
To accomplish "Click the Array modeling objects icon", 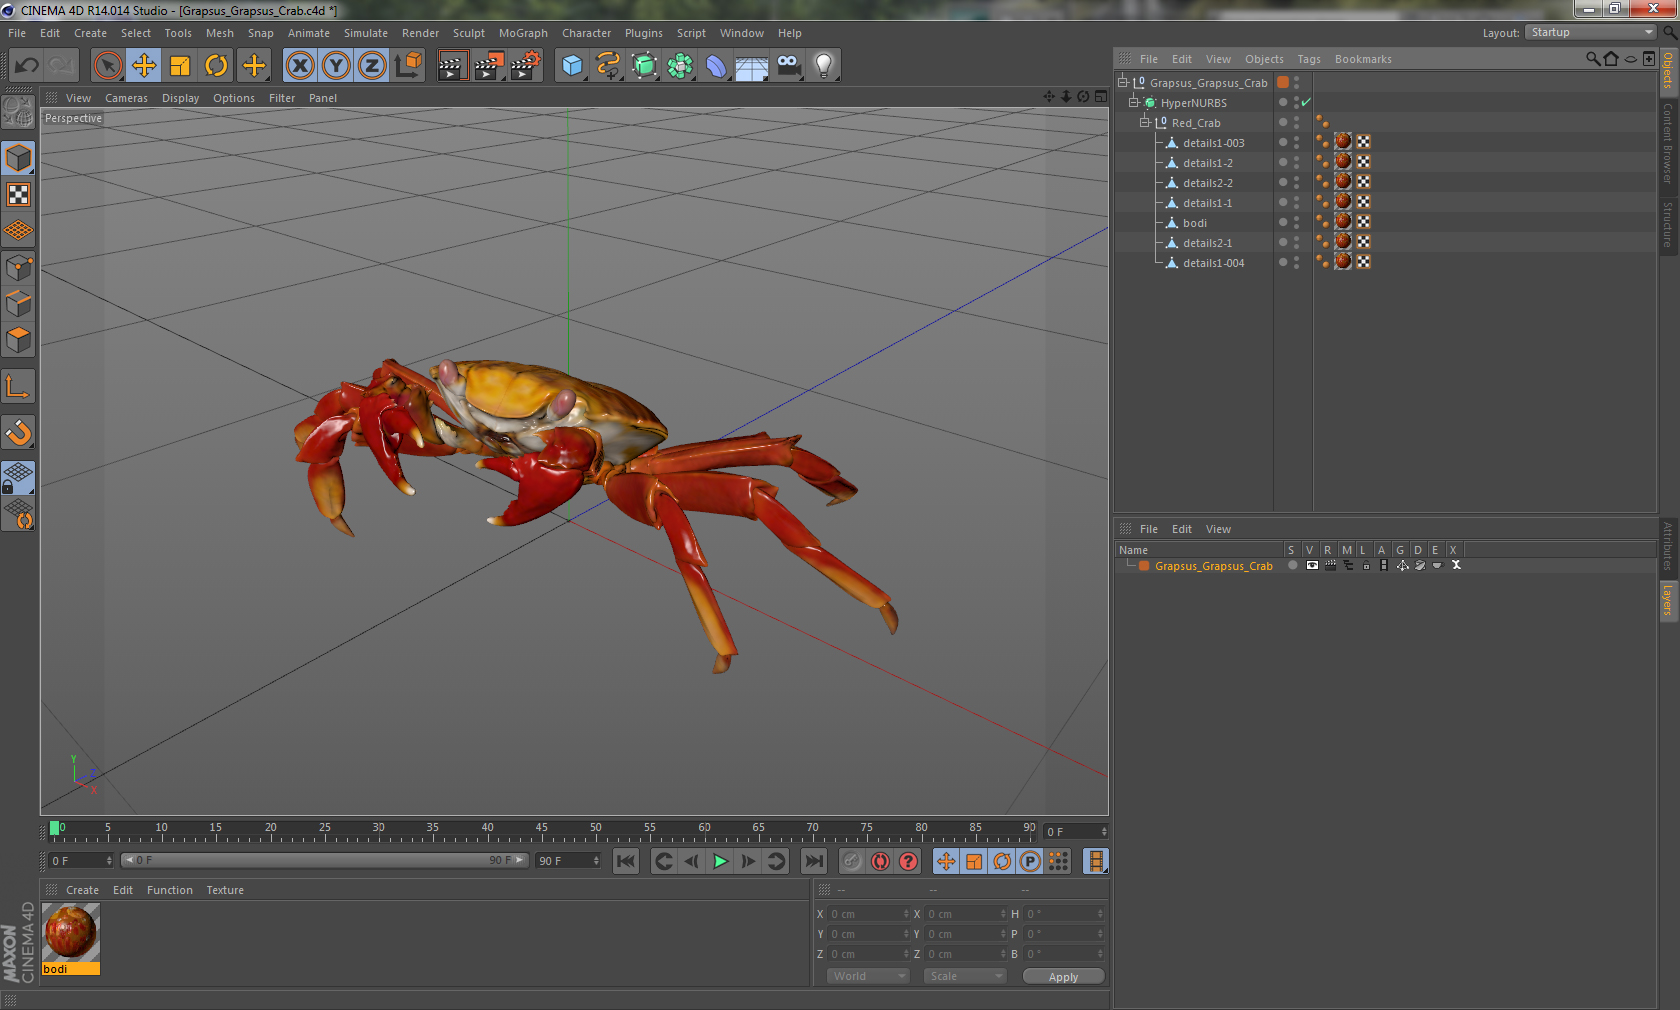I will point(680,66).
